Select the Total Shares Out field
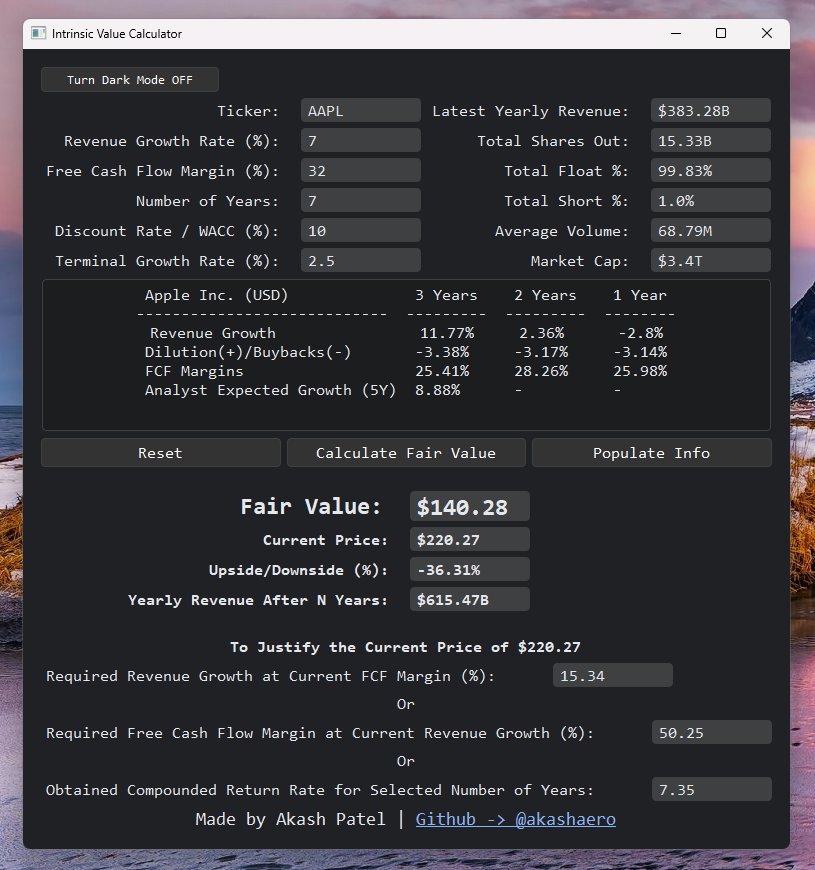This screenshot has height=870, width=815. 711,140
